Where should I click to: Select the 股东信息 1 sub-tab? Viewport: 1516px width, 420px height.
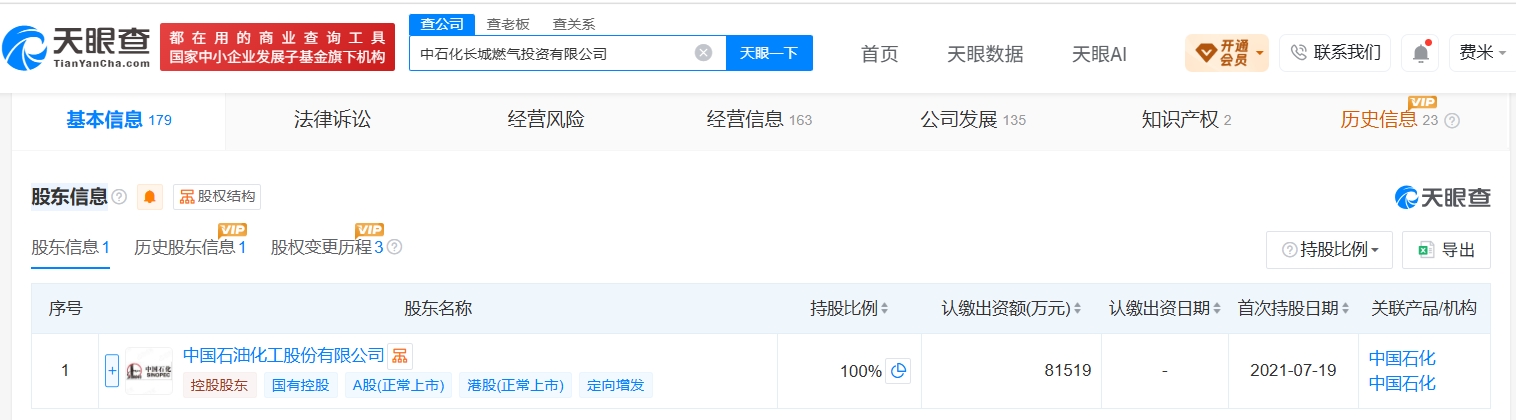(70, 247)
